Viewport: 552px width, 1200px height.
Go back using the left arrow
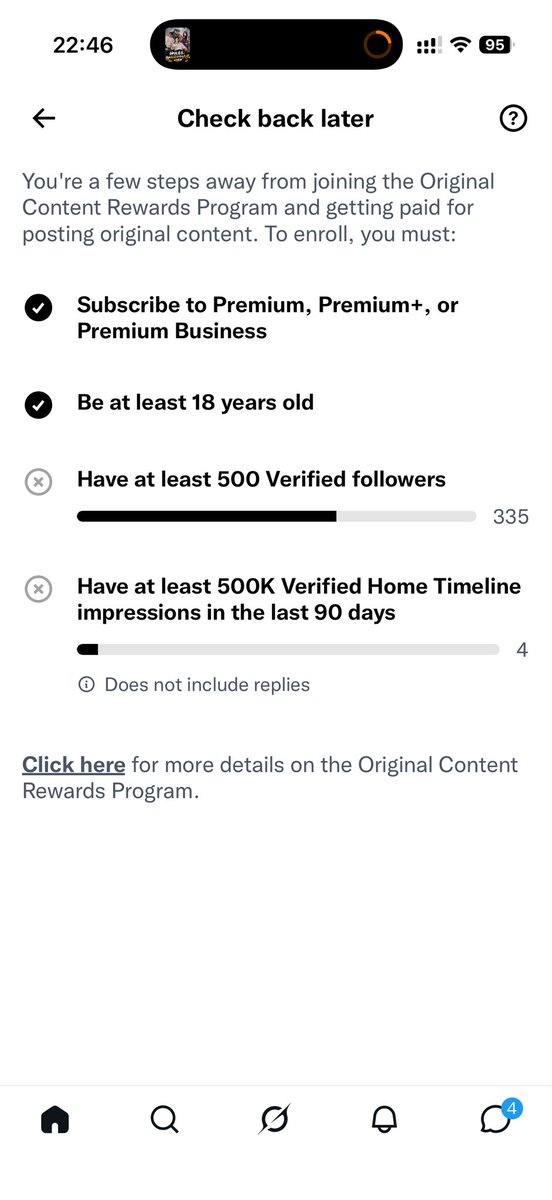point(44,118)
